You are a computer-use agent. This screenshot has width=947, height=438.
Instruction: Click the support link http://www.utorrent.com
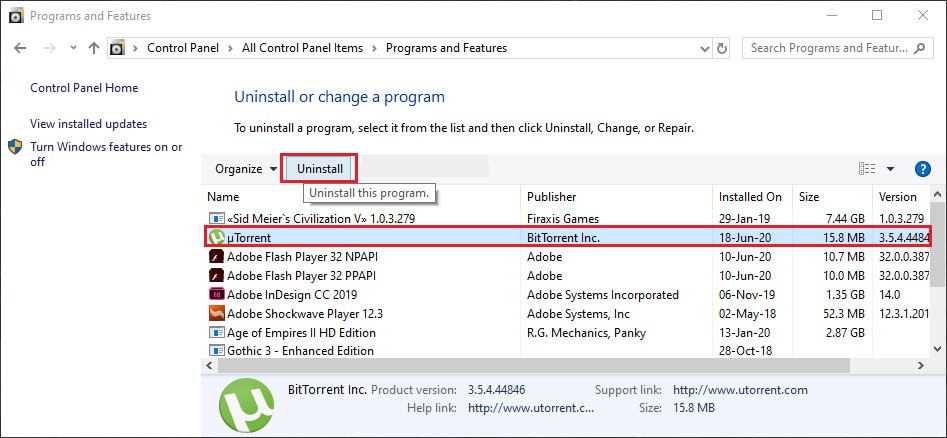(740, 390)
